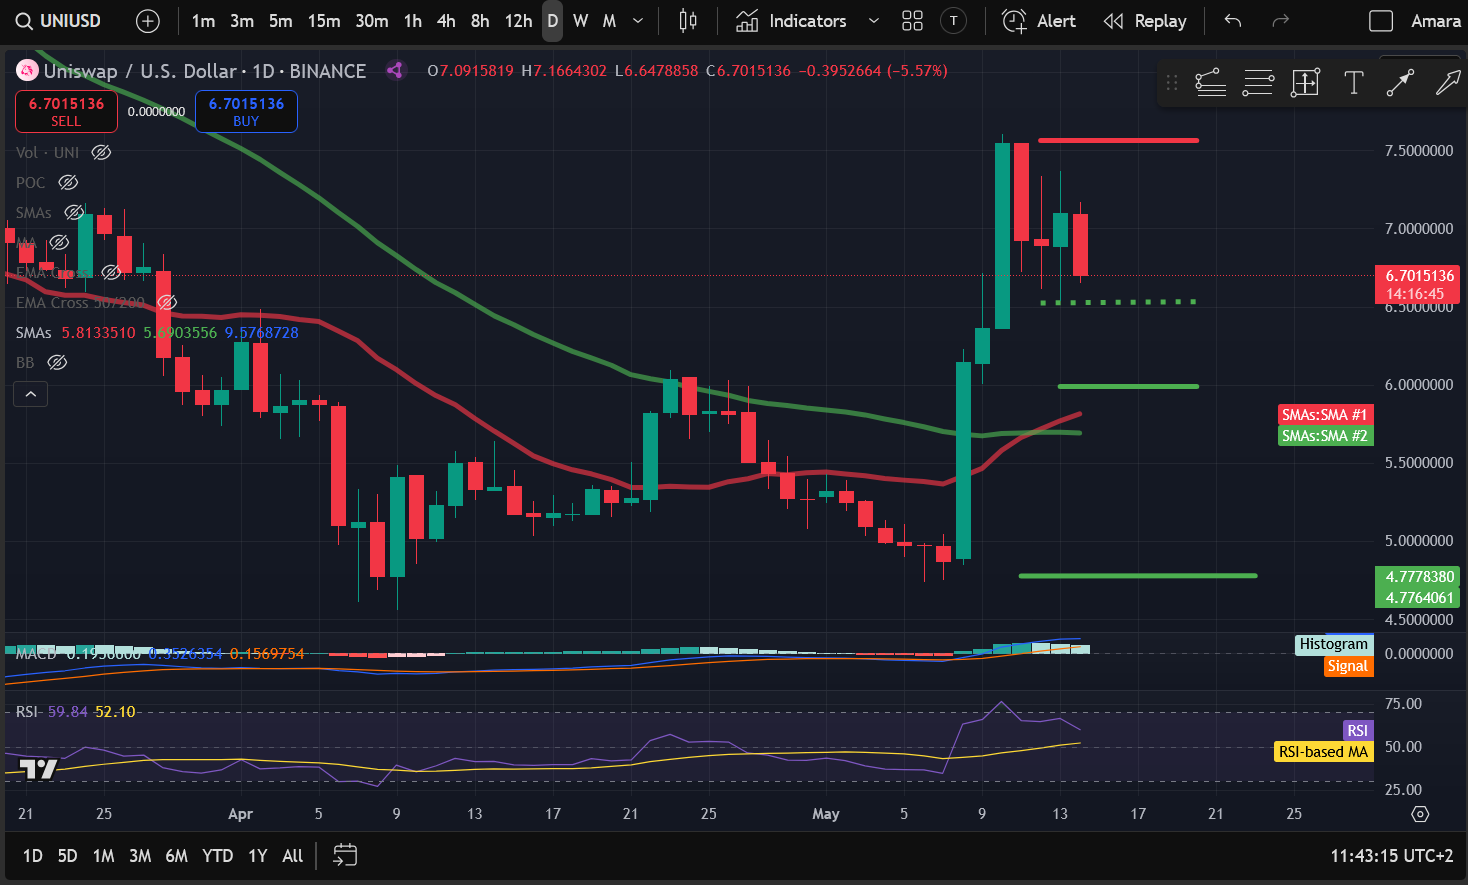Show the POC indicator
This screenshot has height=885, width=1468.
(x=68, y=183)
